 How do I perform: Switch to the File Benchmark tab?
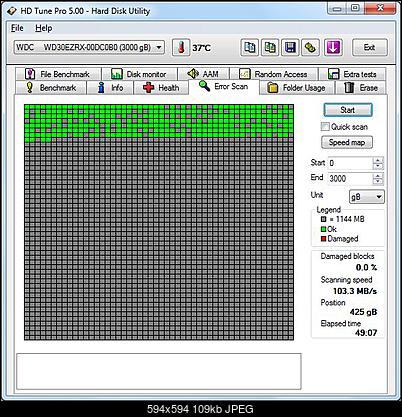(58, 74)
